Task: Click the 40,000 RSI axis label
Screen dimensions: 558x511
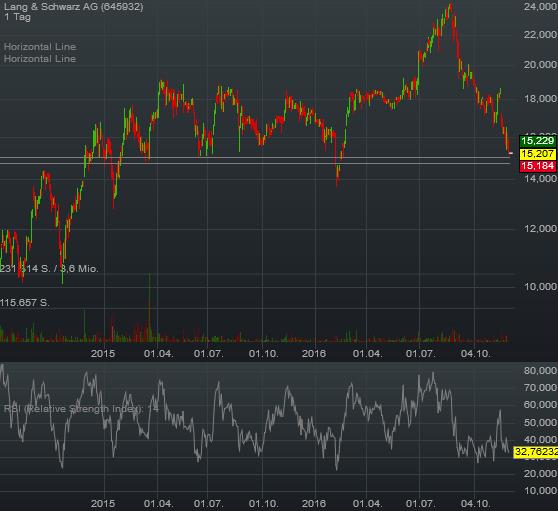Action: pos(540,440)
